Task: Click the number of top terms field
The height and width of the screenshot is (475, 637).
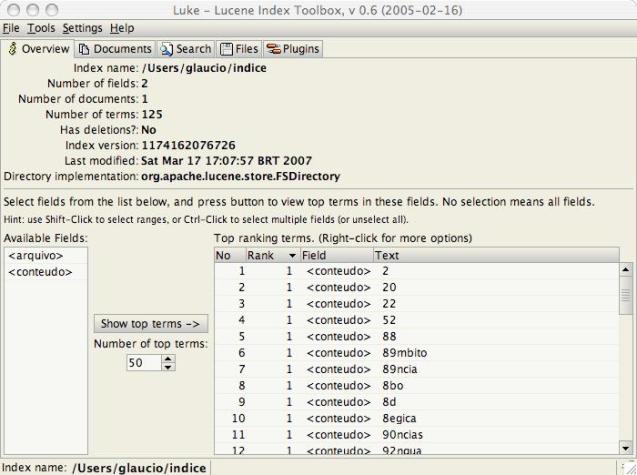Action: pos(141,363)
